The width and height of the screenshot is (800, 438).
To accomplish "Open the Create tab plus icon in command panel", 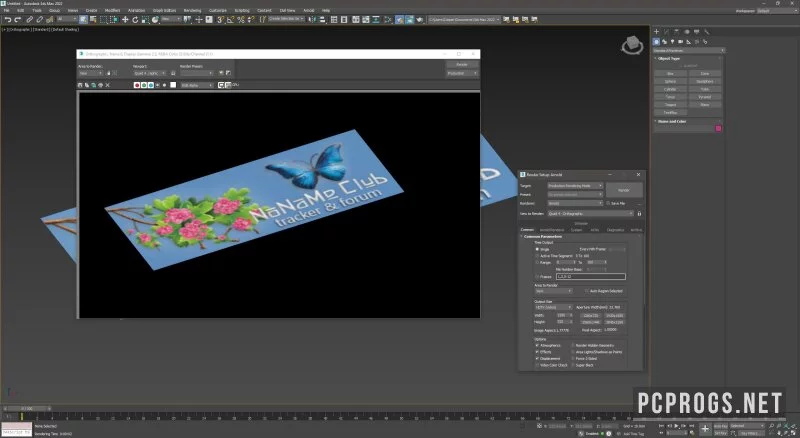I will (x=657, y=32).
